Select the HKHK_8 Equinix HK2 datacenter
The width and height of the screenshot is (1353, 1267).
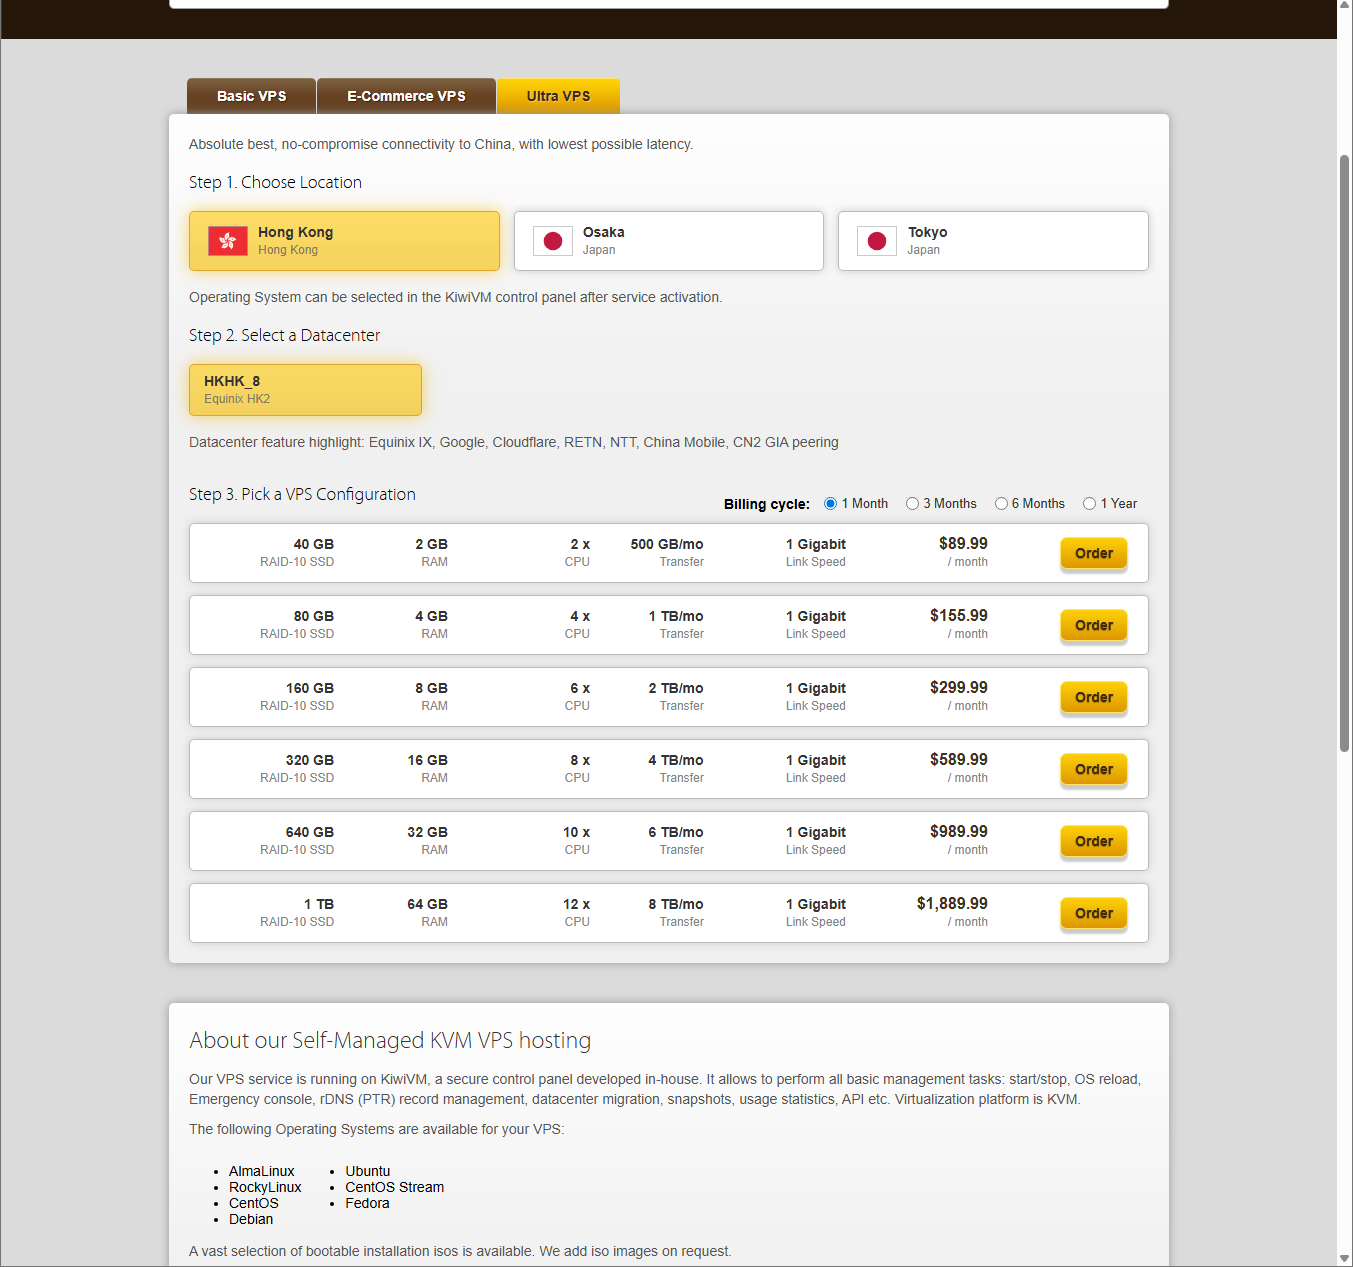305,390
